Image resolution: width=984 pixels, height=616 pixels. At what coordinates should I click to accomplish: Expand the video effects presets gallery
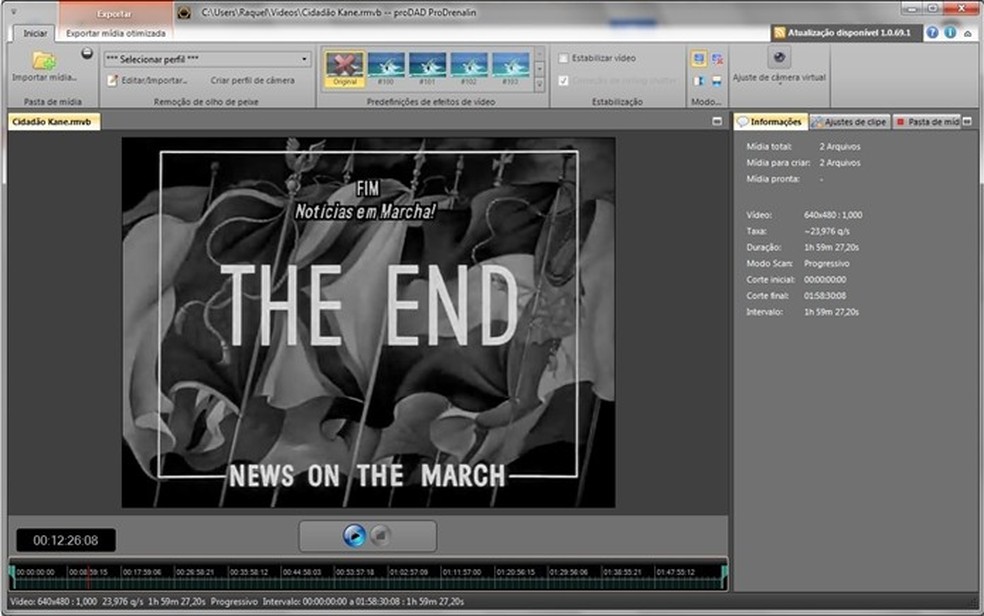pos(539,85)
